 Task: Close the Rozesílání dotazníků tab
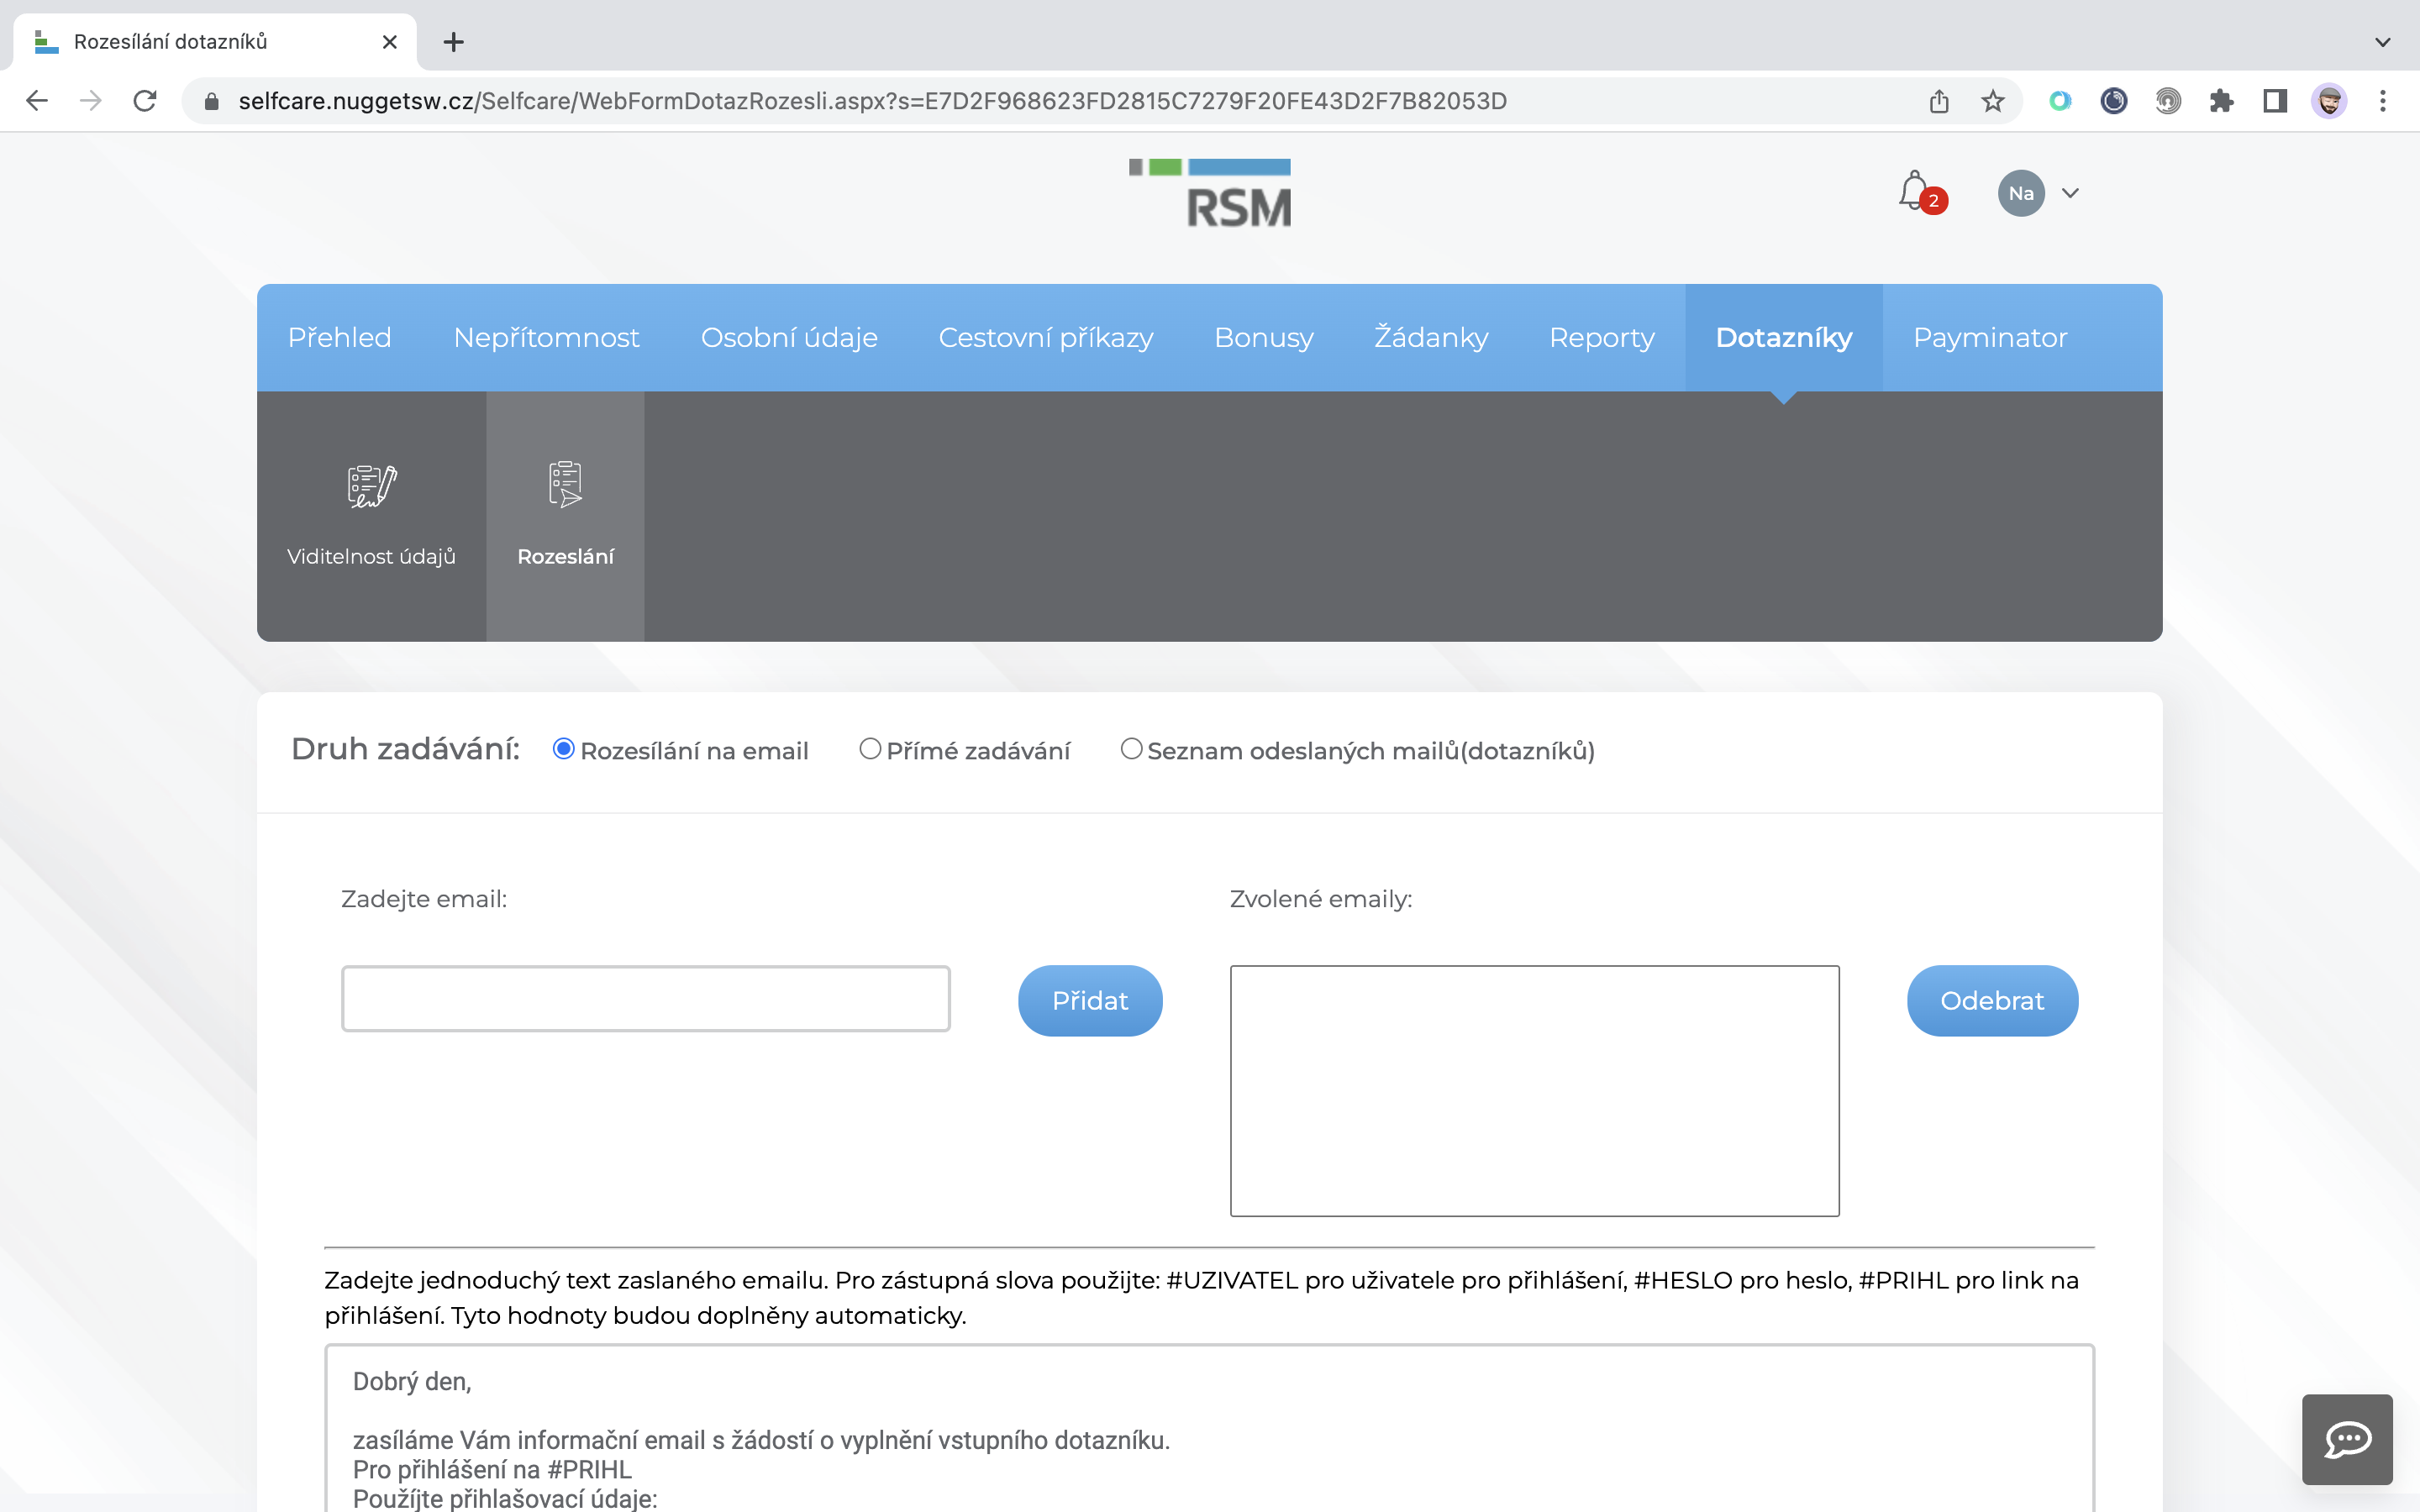point(390,42)
